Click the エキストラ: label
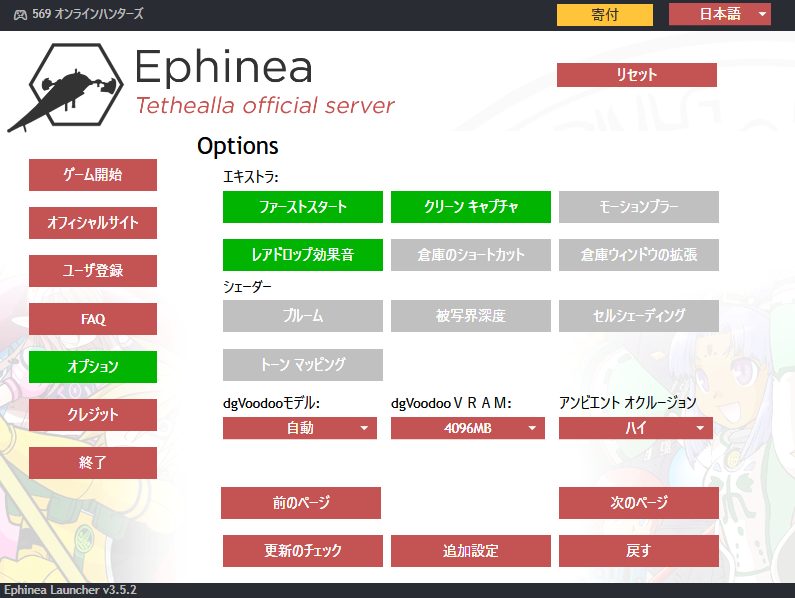This screenshot has width=795, height=598. [x=251, y=177]
